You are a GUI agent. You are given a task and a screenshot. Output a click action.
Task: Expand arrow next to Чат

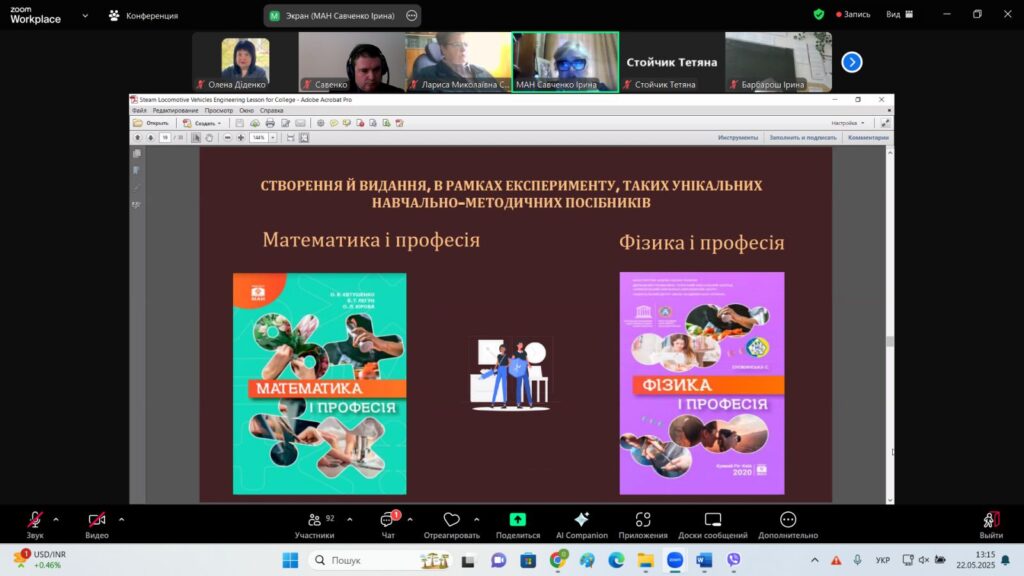(409, 520)
